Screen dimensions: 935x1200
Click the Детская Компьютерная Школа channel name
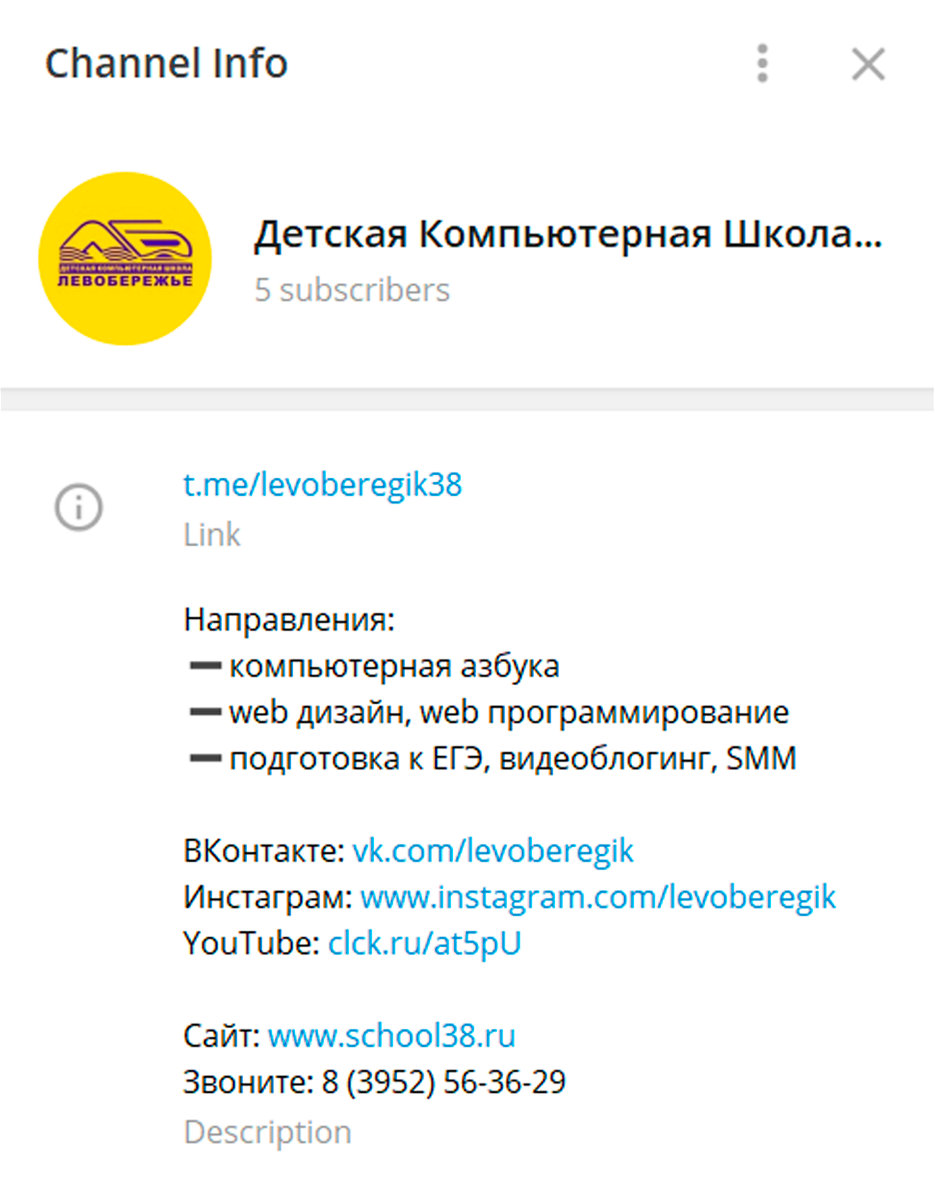(x=569, y=236)
